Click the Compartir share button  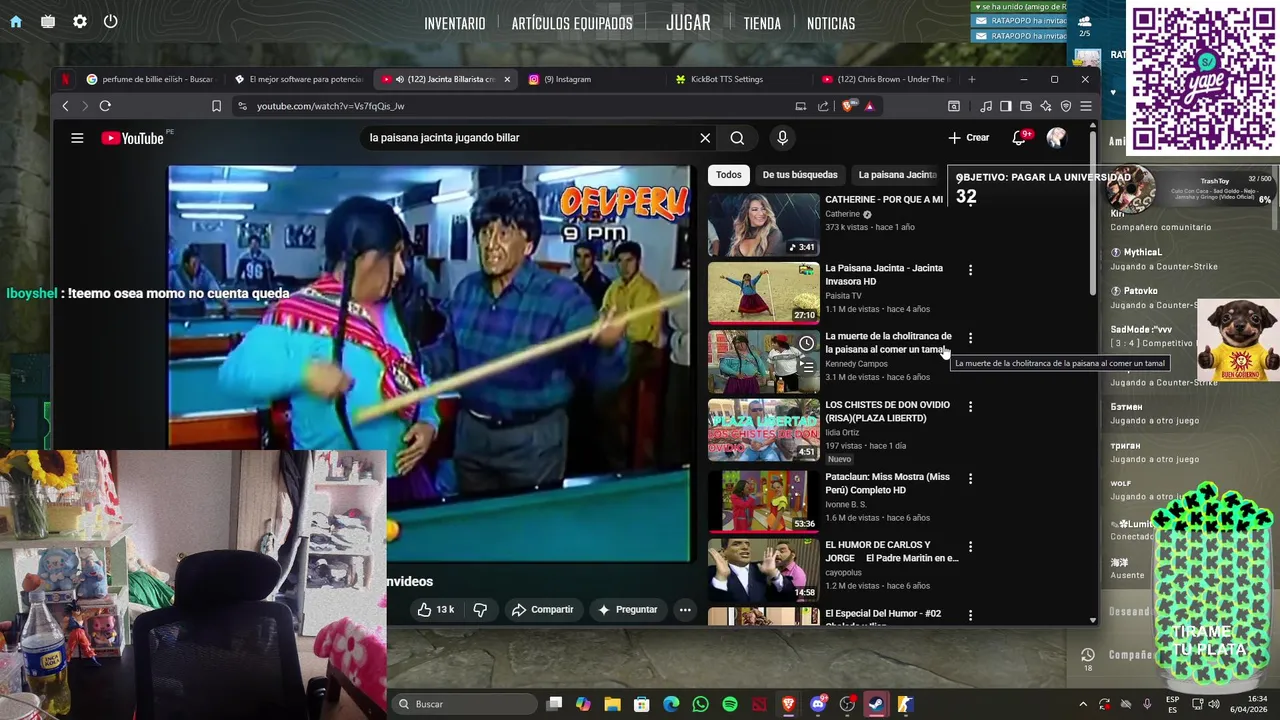click(543, 609)
